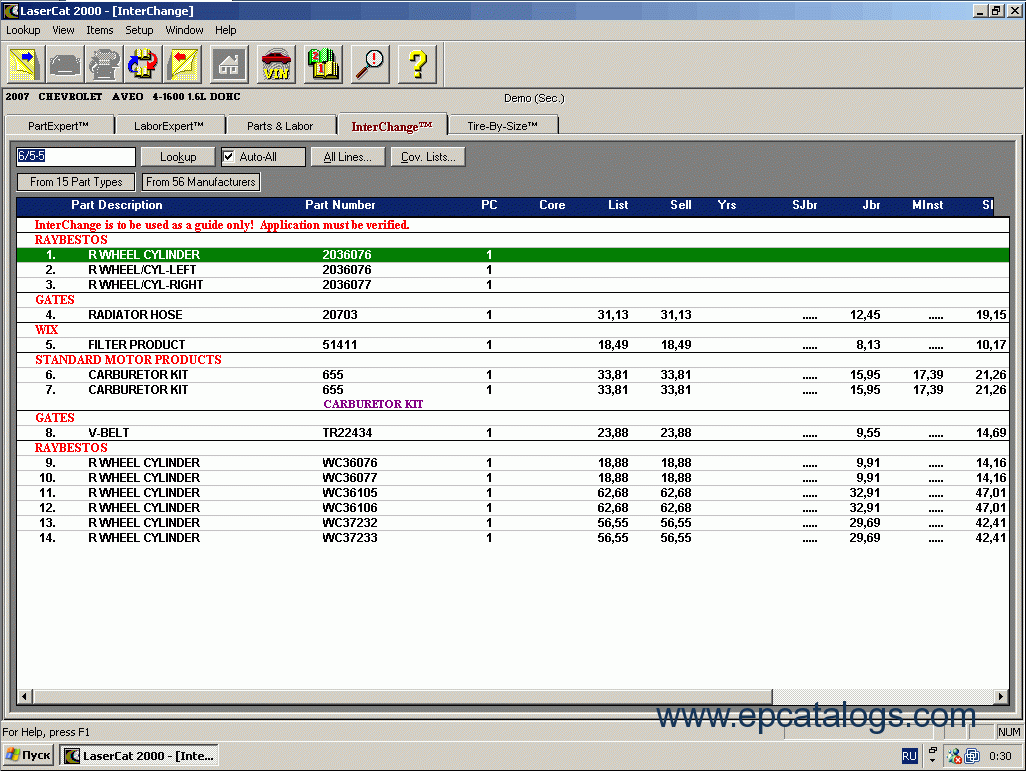Image resolution: width=1026 pixels, height=771 pixels.
Task: Click the Part Description column header
Action: click(116, 205)
